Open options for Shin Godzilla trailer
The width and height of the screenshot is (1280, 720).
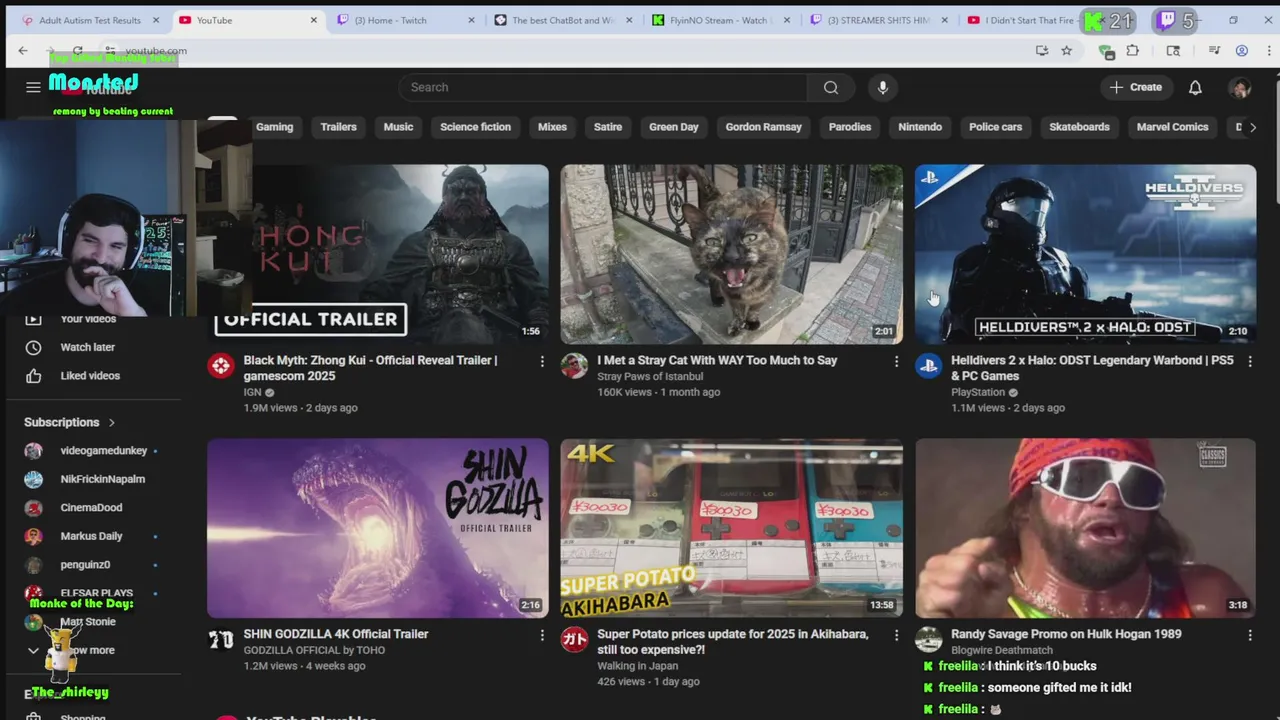point(542,635)
